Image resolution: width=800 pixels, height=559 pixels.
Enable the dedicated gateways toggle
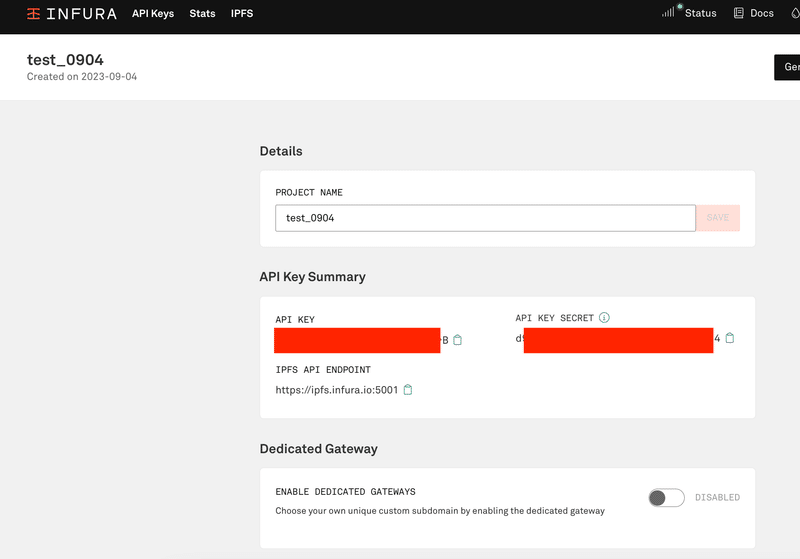(666, 497)
